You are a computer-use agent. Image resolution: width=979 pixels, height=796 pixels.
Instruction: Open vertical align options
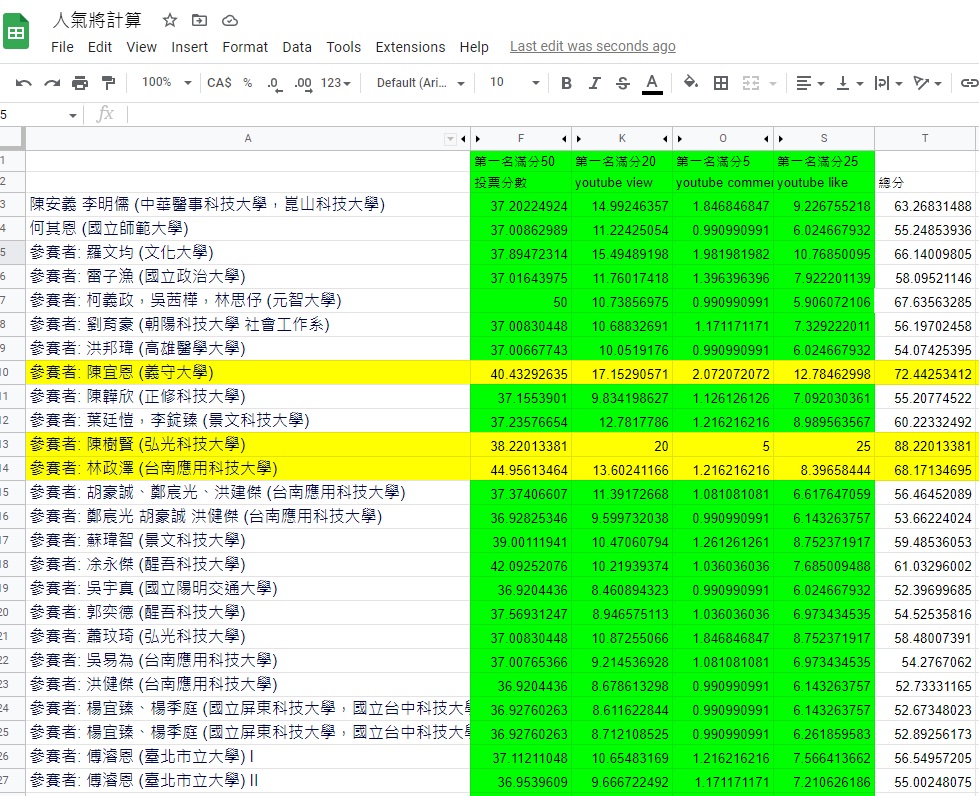coord(849,83)
